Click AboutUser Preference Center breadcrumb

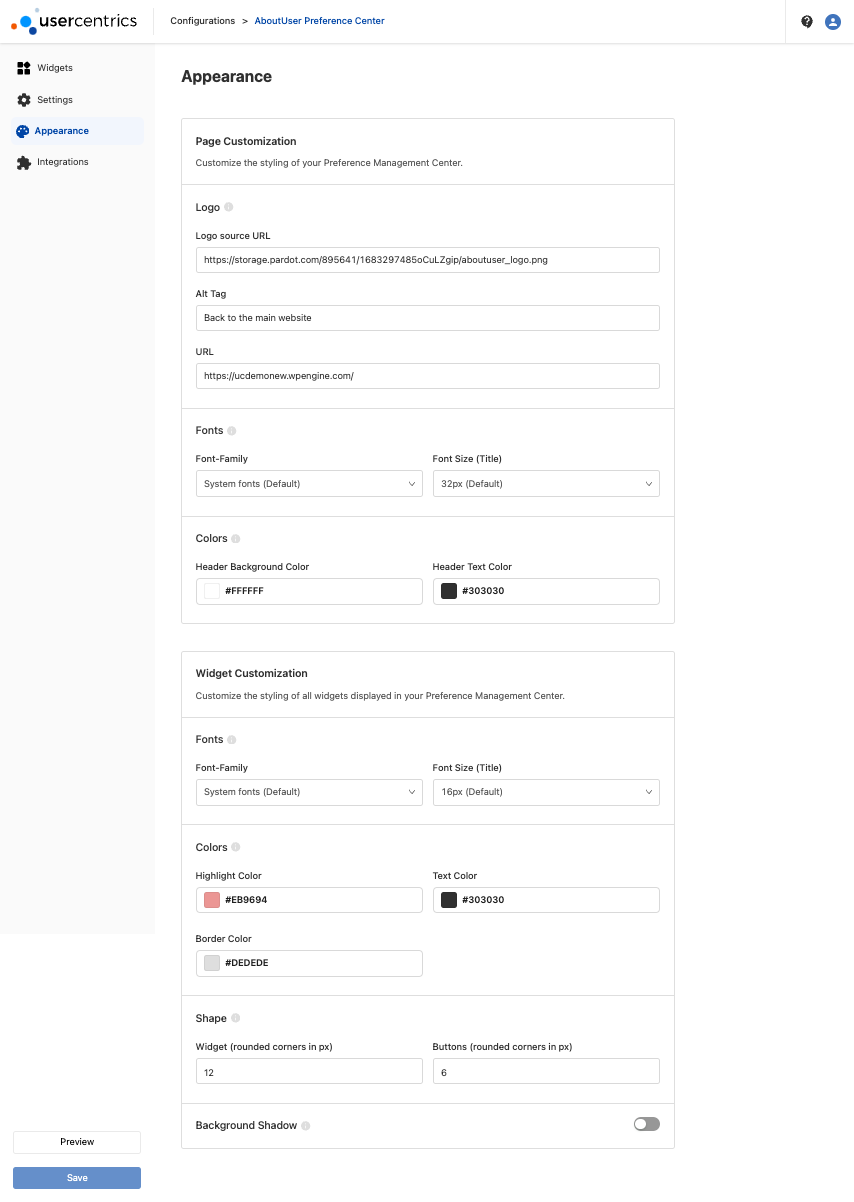point(319,21)
